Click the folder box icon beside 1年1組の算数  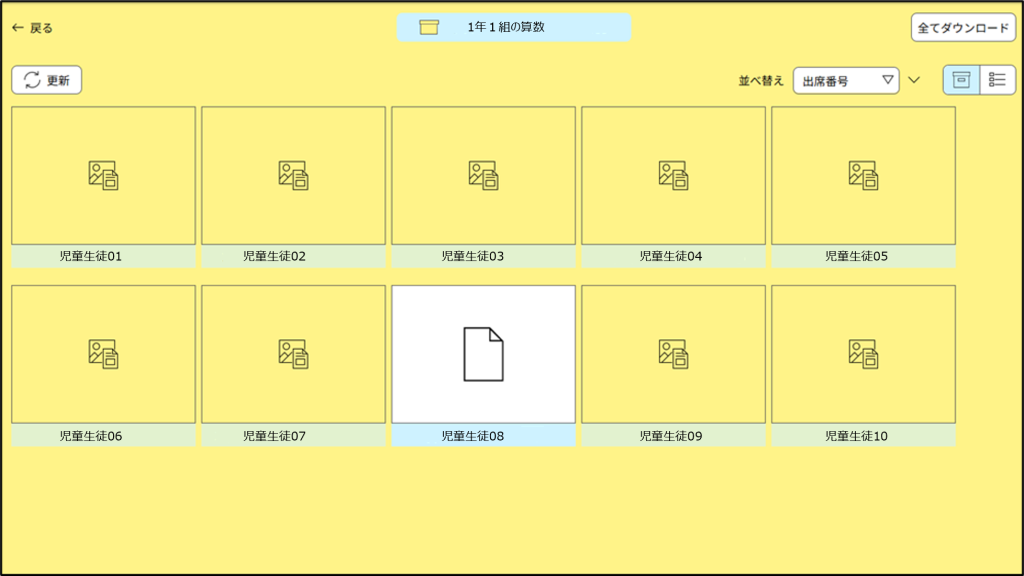click(429, 28)
